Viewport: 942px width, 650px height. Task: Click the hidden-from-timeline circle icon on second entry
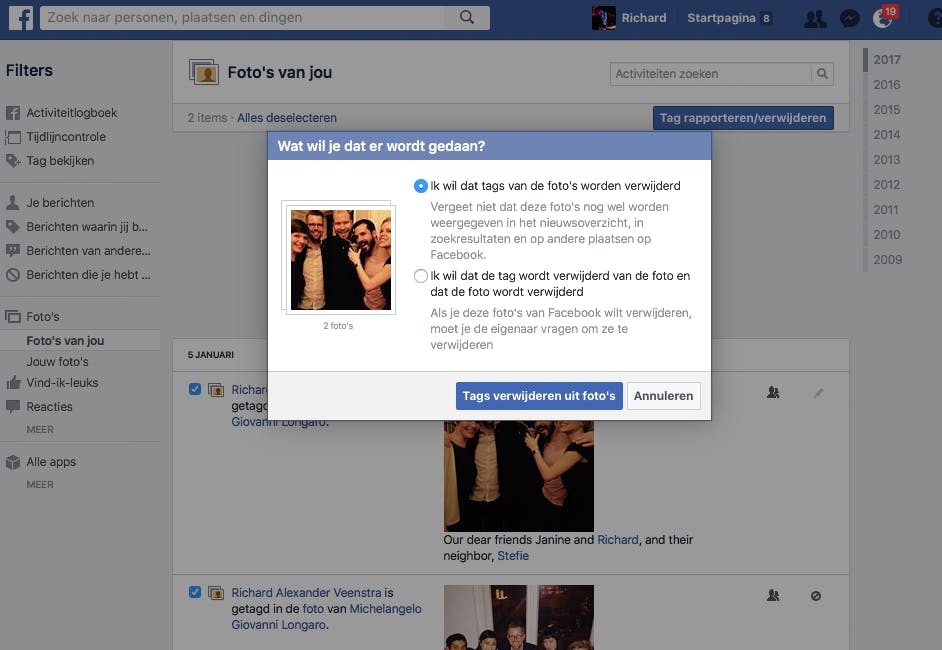(x=816, y=596)
